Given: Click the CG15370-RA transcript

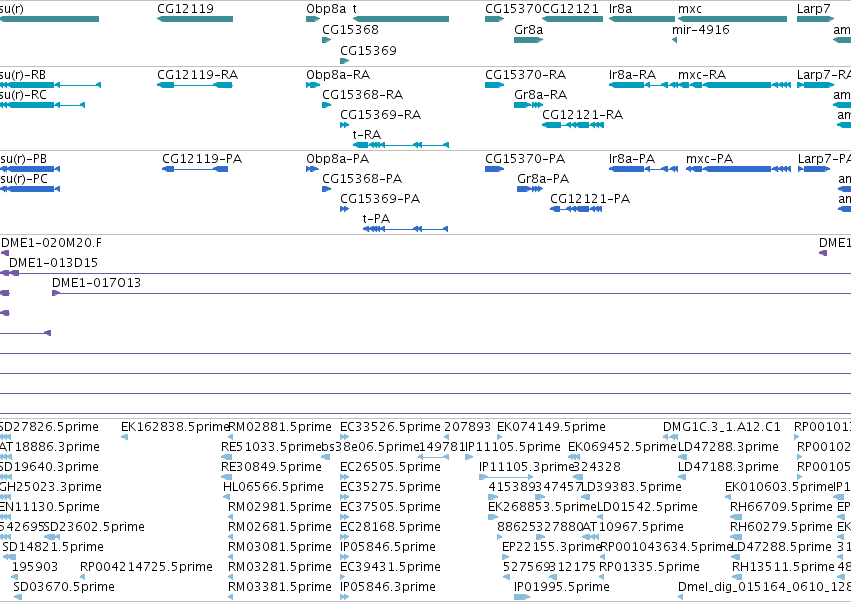Looking at the screenshot, I should [494, 85].
